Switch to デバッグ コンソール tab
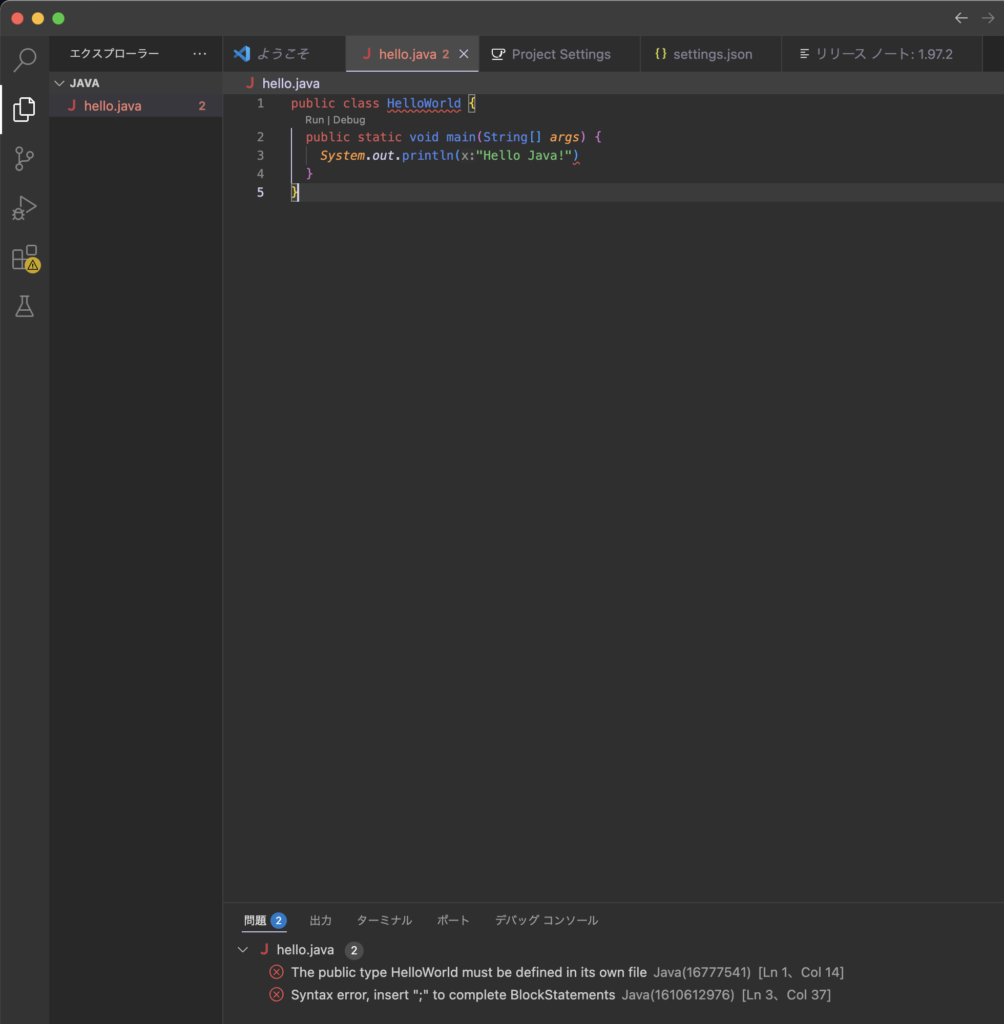The height and width of the screenshot is (1024, 1004). [546, 920]
